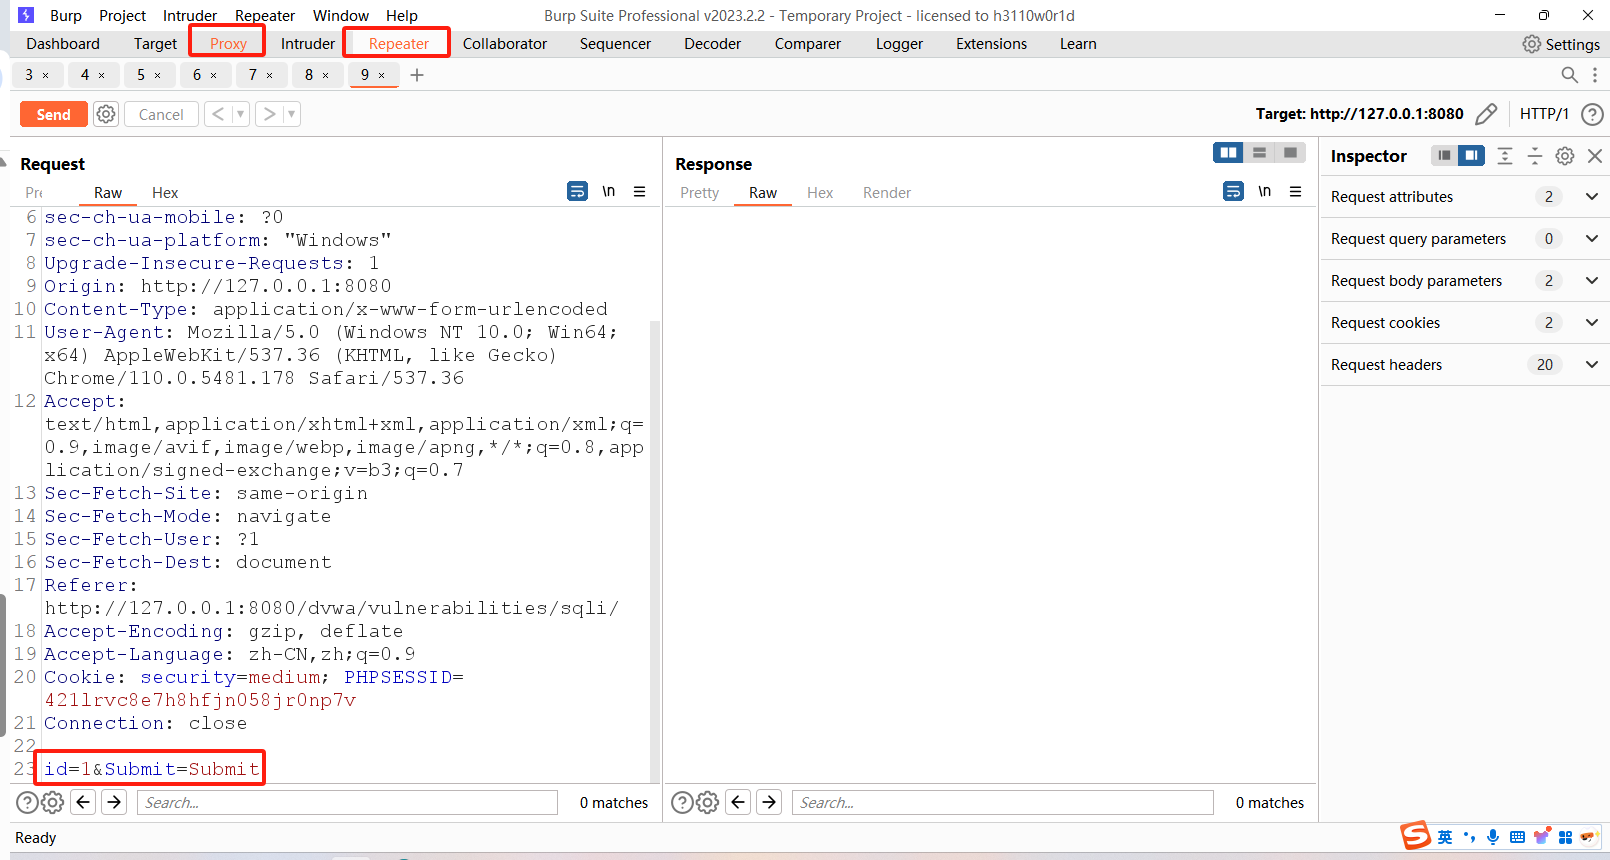The image size is (1610, 860).
Task: Switch to the Proxy tab
Action: tap(228, 43)
